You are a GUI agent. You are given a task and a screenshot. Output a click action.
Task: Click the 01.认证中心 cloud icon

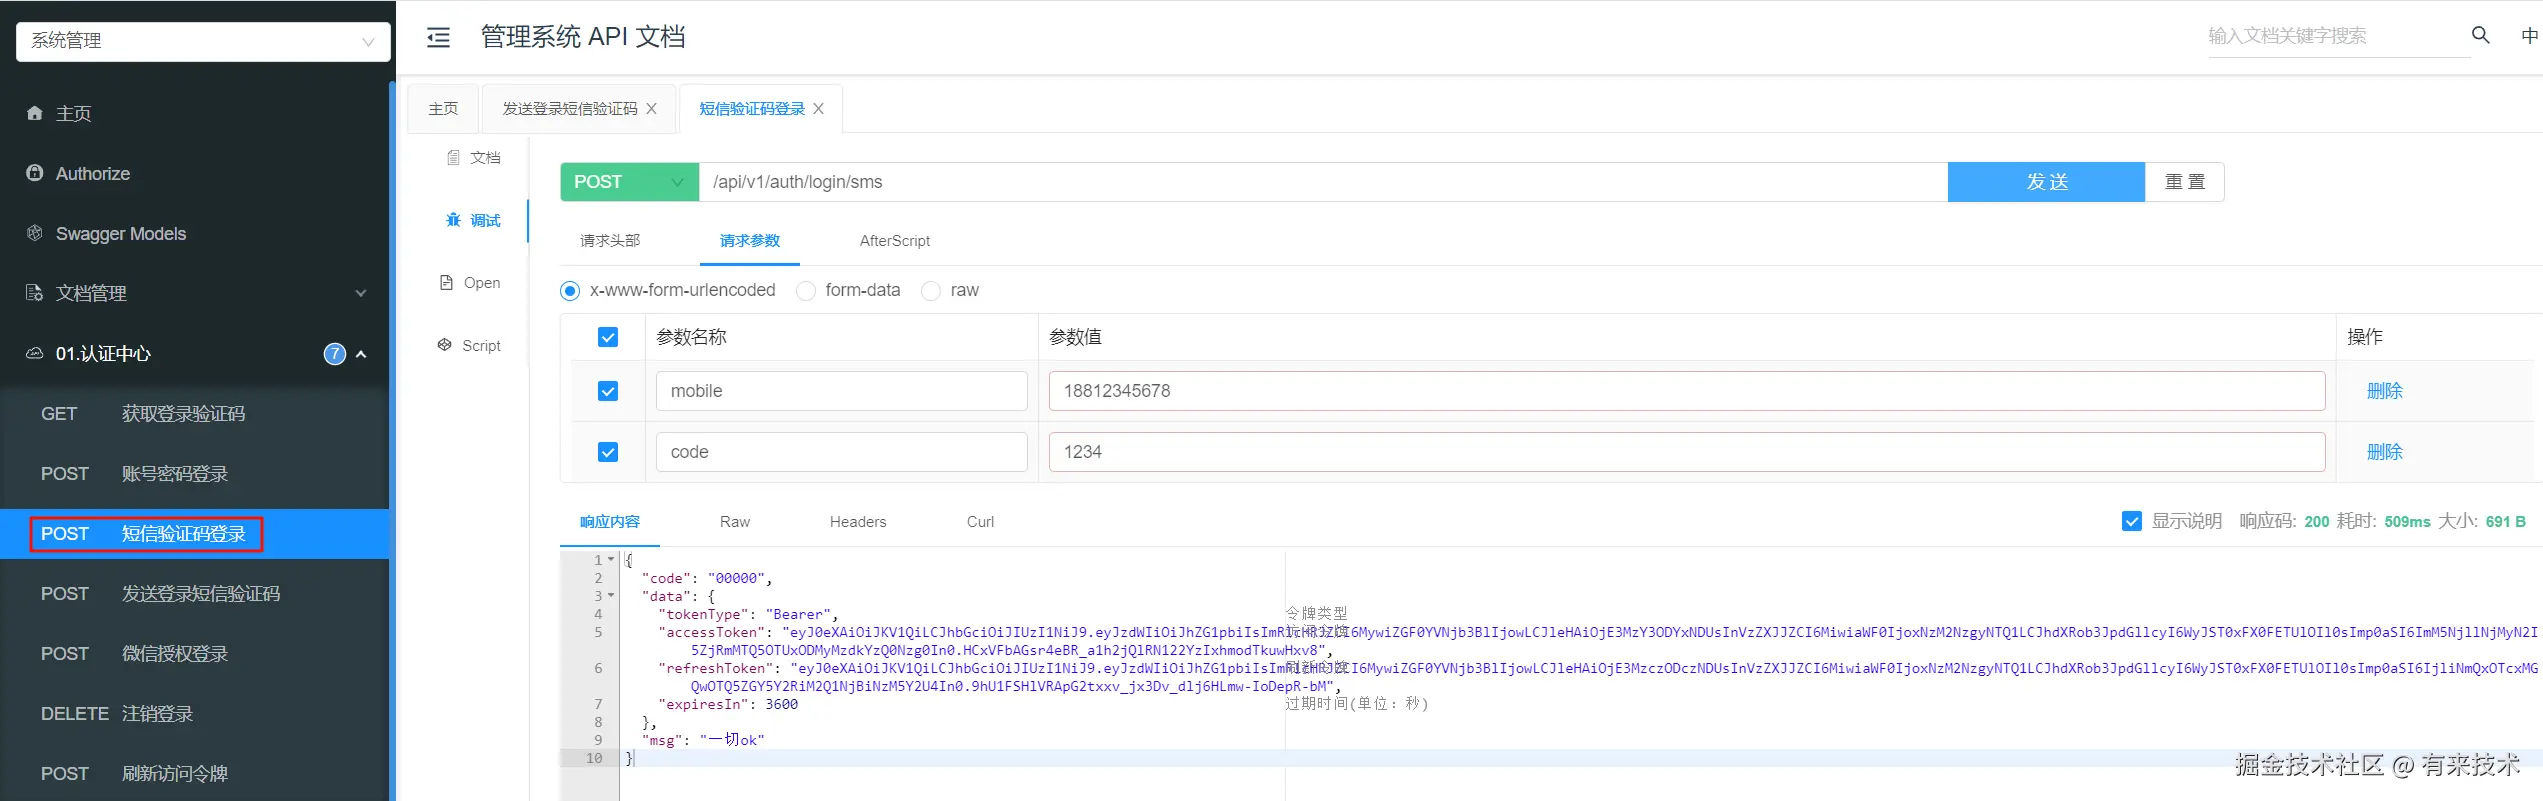point(35,353)
